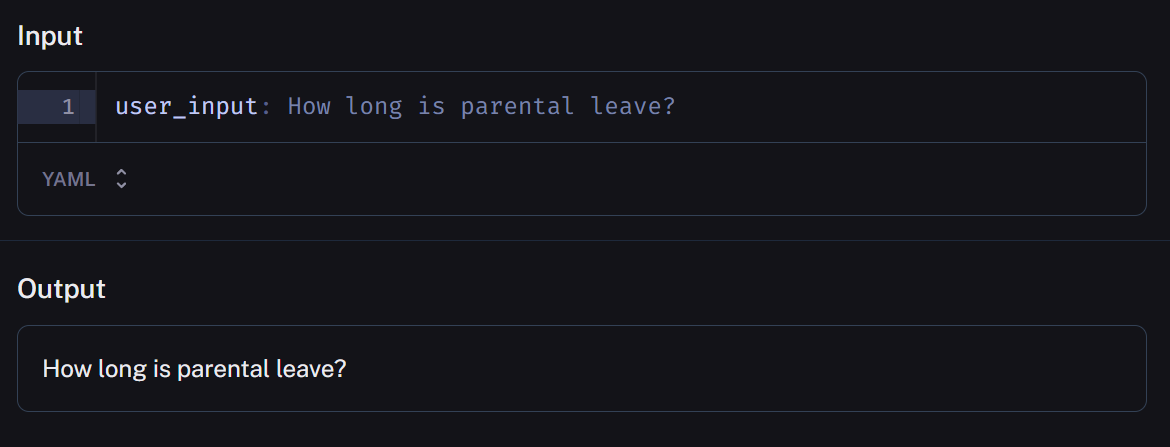Open the YAML format dropdown
1170x447 pixels.
pos(84,179)
